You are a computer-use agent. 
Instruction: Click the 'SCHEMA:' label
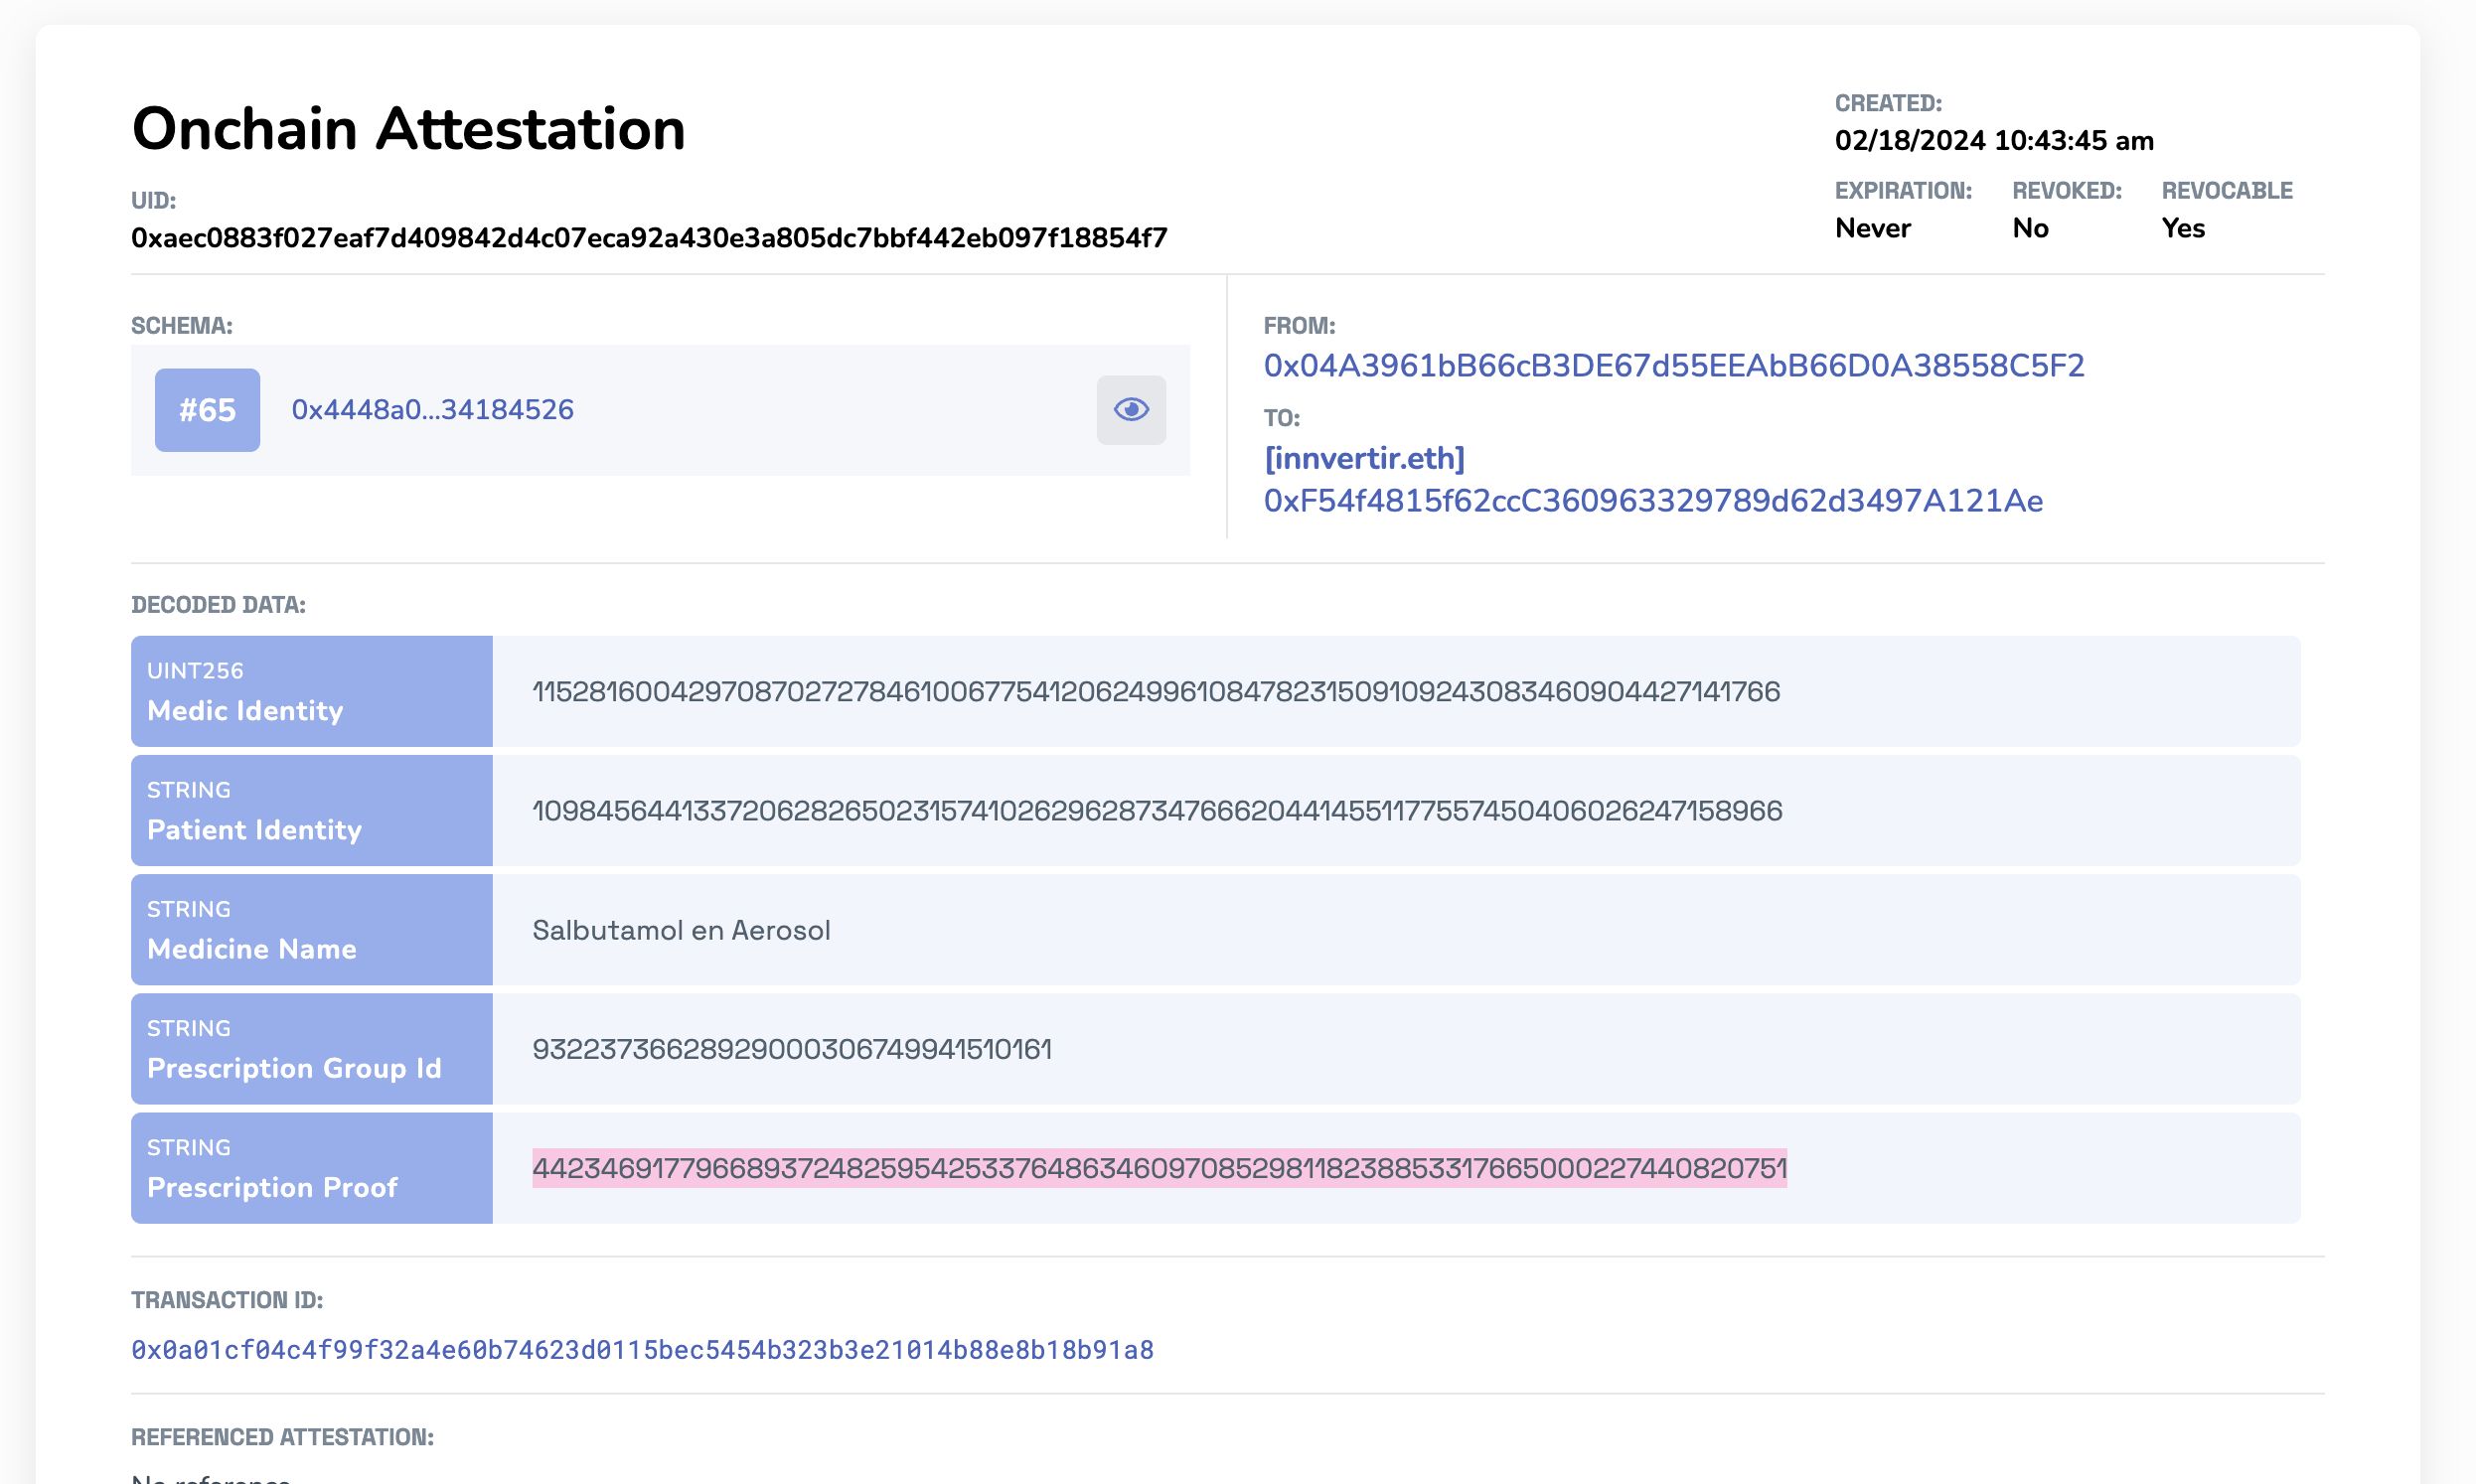click(x=181, y=326)
